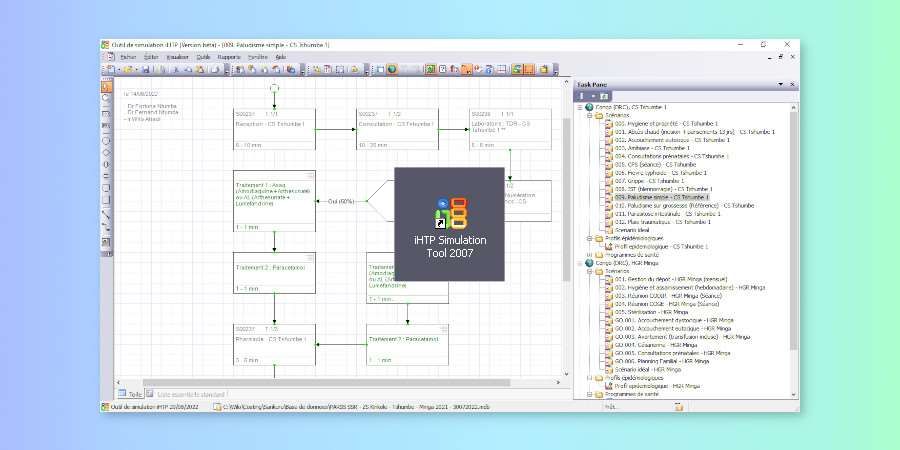Collapse the Scénarios folder under HGR Minga
This screenshot has height=450, width=900.
coord(589,271)
